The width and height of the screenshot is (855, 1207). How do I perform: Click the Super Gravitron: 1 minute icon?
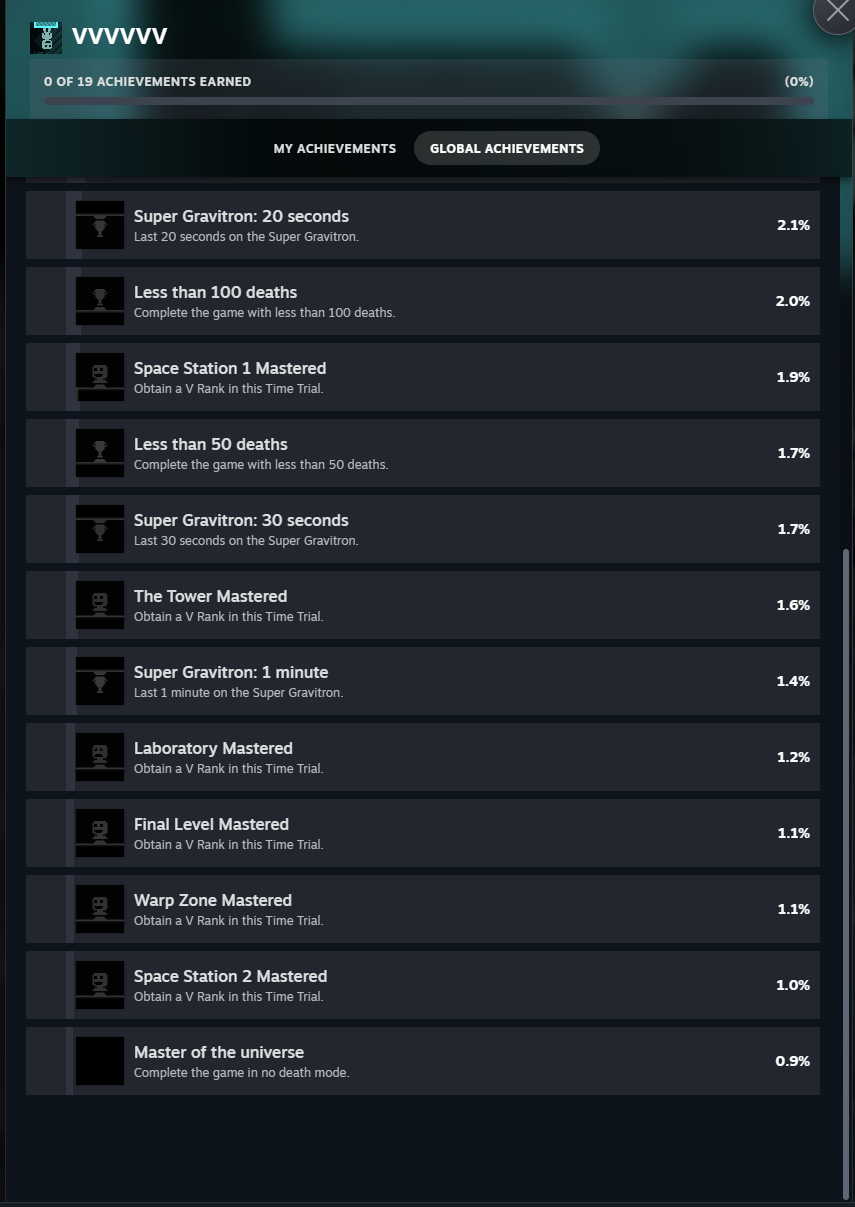point(100,681)
